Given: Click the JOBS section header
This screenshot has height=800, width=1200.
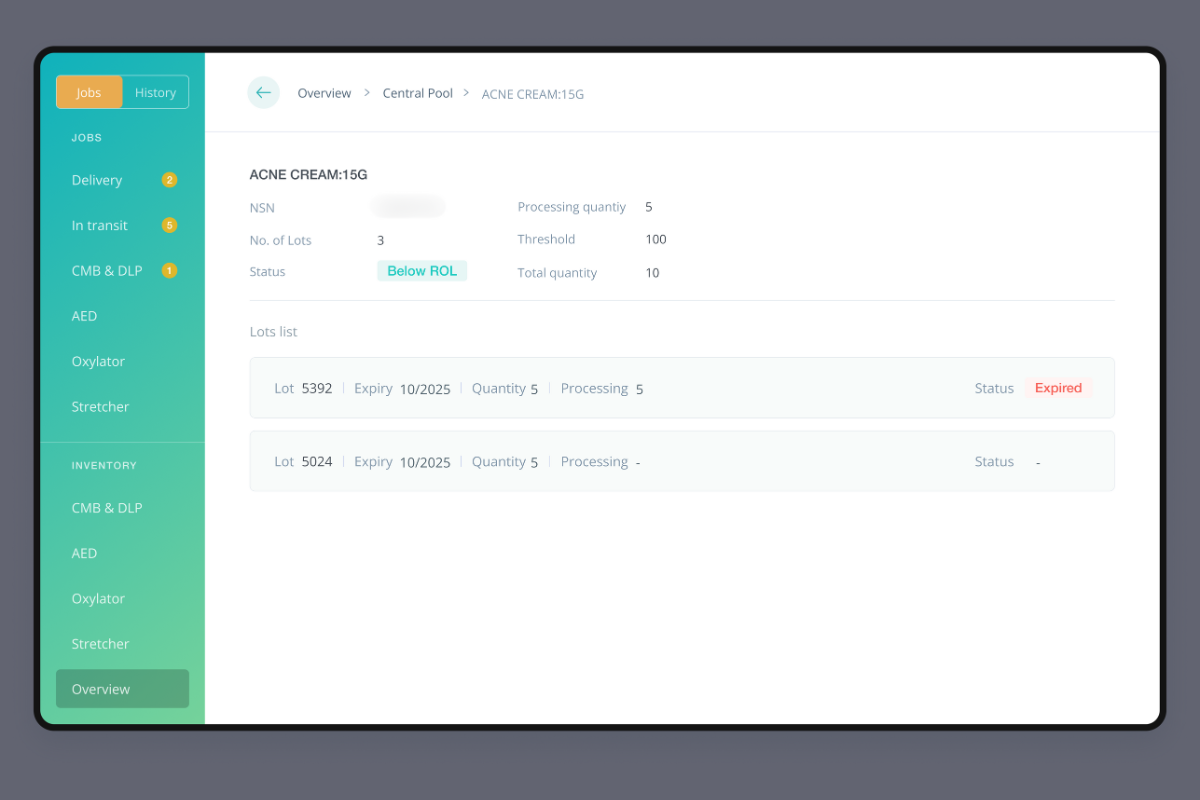Looking at the screenshot, I should (x=87, y=138).
